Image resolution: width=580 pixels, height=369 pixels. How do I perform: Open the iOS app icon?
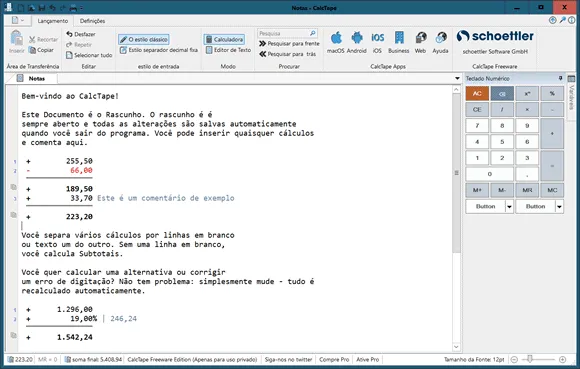(377, 43)
